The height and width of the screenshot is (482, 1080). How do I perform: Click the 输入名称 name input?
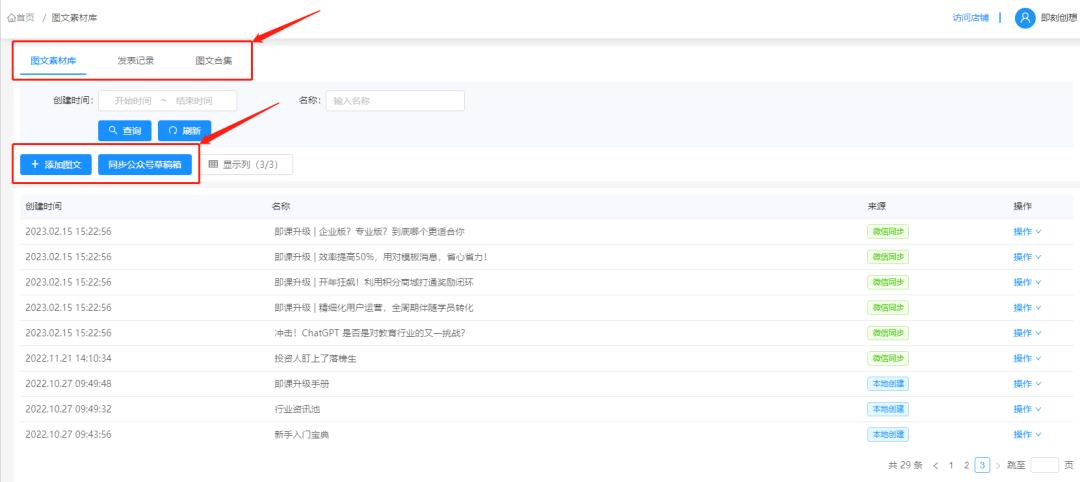tap(395, 101)
